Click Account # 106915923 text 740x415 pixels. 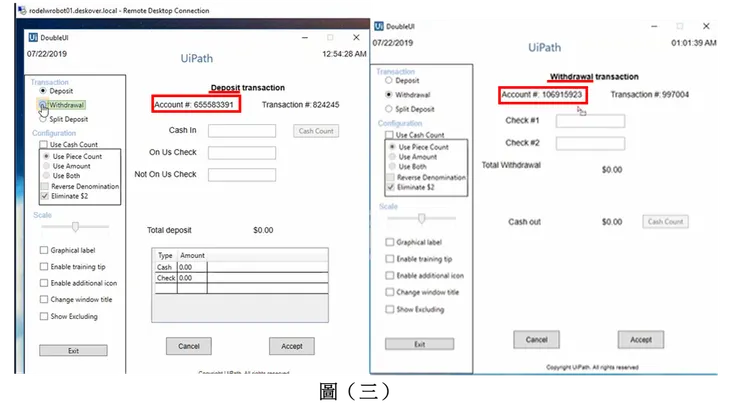(x=541, y=94)
